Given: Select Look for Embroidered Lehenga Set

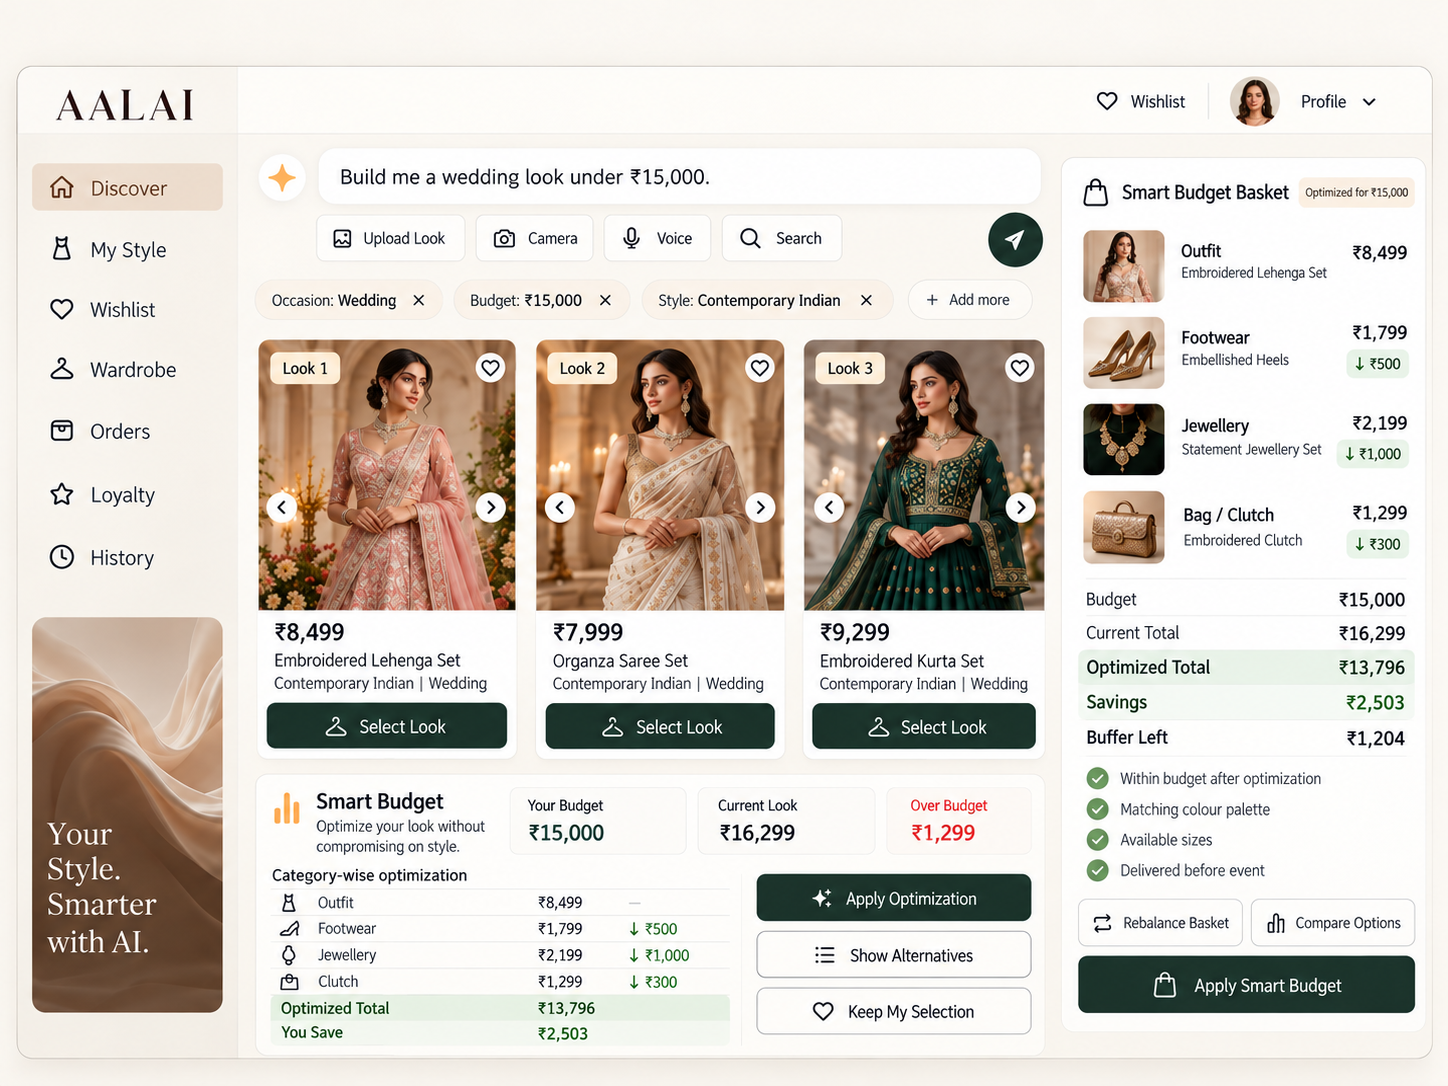Looking at the screenshot, I should pyautogui.click(x=387, y=726).
